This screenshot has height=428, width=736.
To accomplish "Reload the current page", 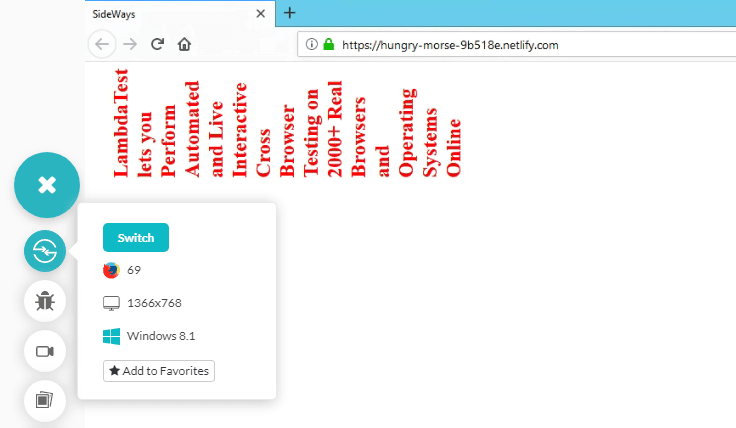I will pos(157,44).
